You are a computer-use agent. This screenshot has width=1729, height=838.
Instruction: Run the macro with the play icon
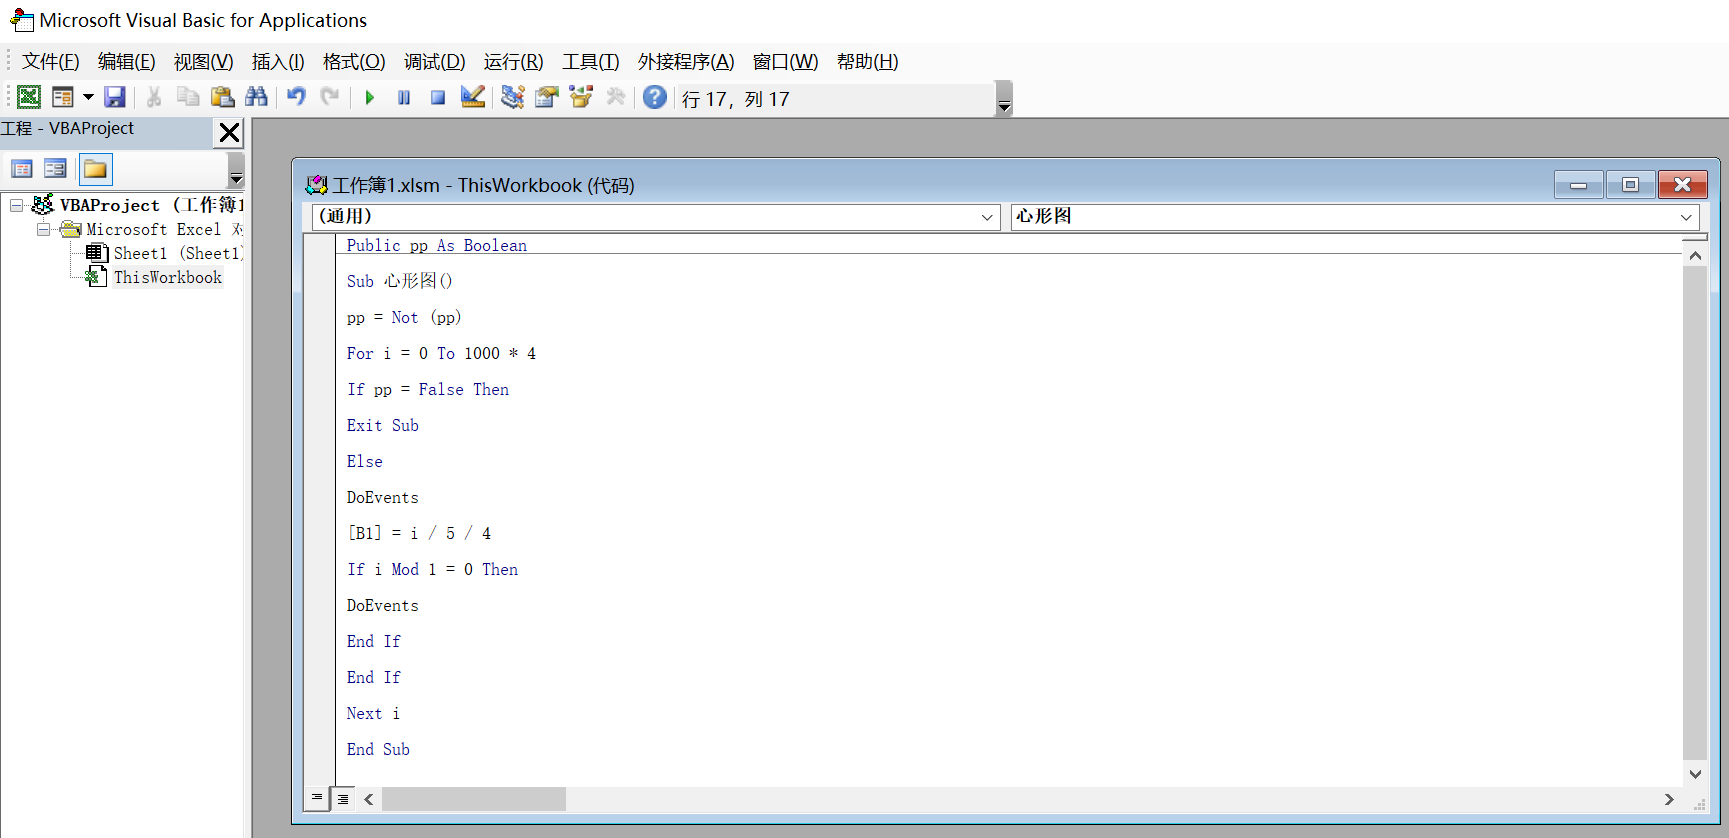(370, 97)
